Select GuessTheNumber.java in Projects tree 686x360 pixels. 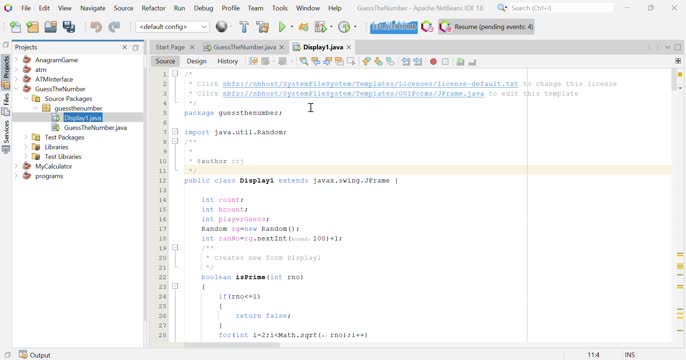click(x=95, y=128)
